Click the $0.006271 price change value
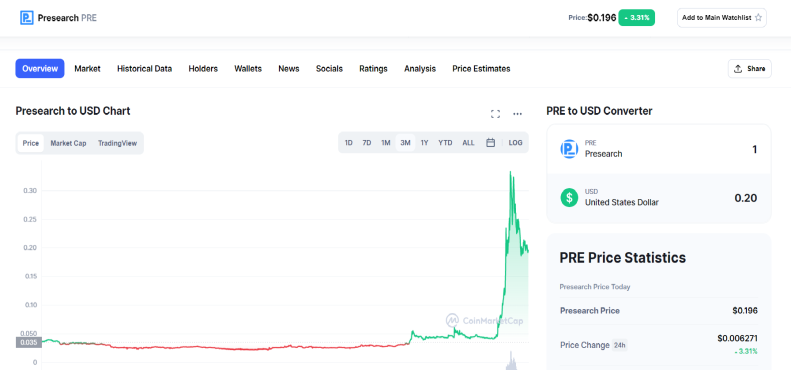Viewport: 791px width, 370px height. pyautogui.click(x=737, y=338)
